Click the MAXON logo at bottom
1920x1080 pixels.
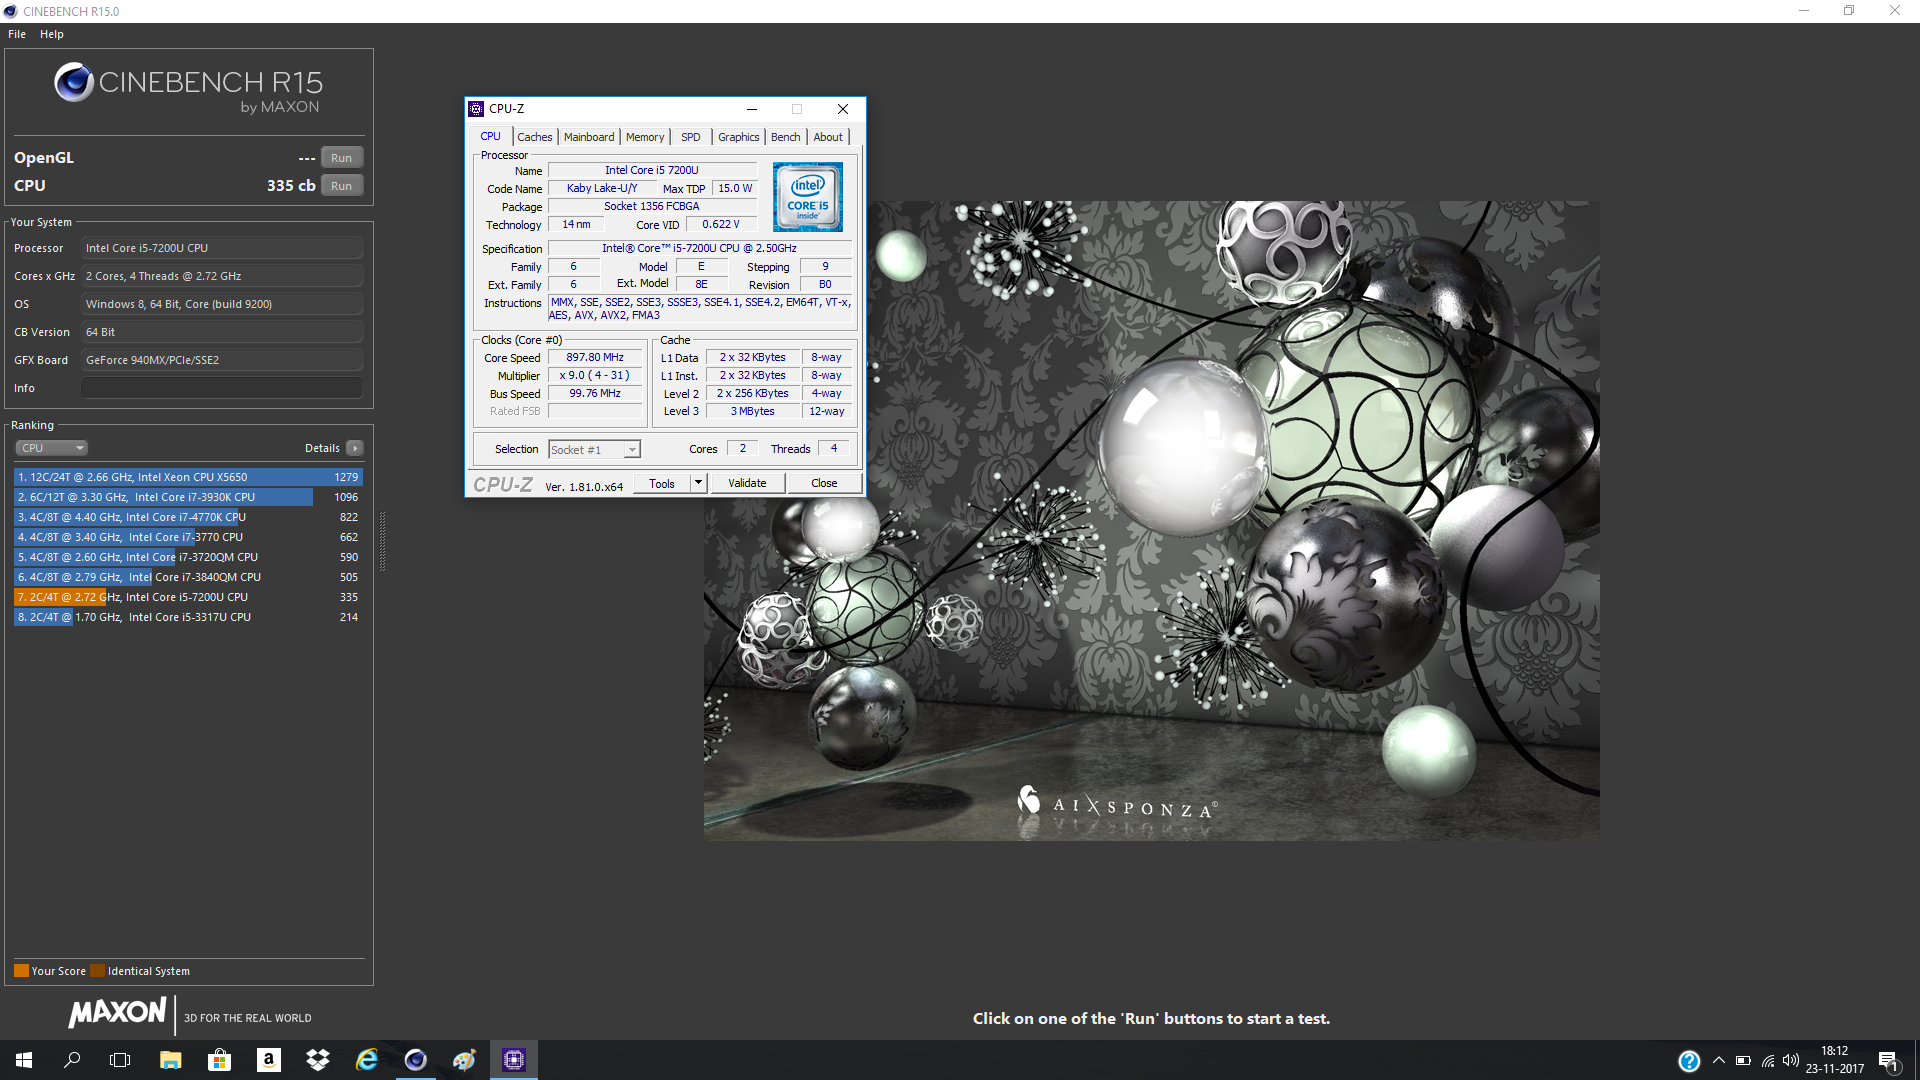(x=117, y=1013)
